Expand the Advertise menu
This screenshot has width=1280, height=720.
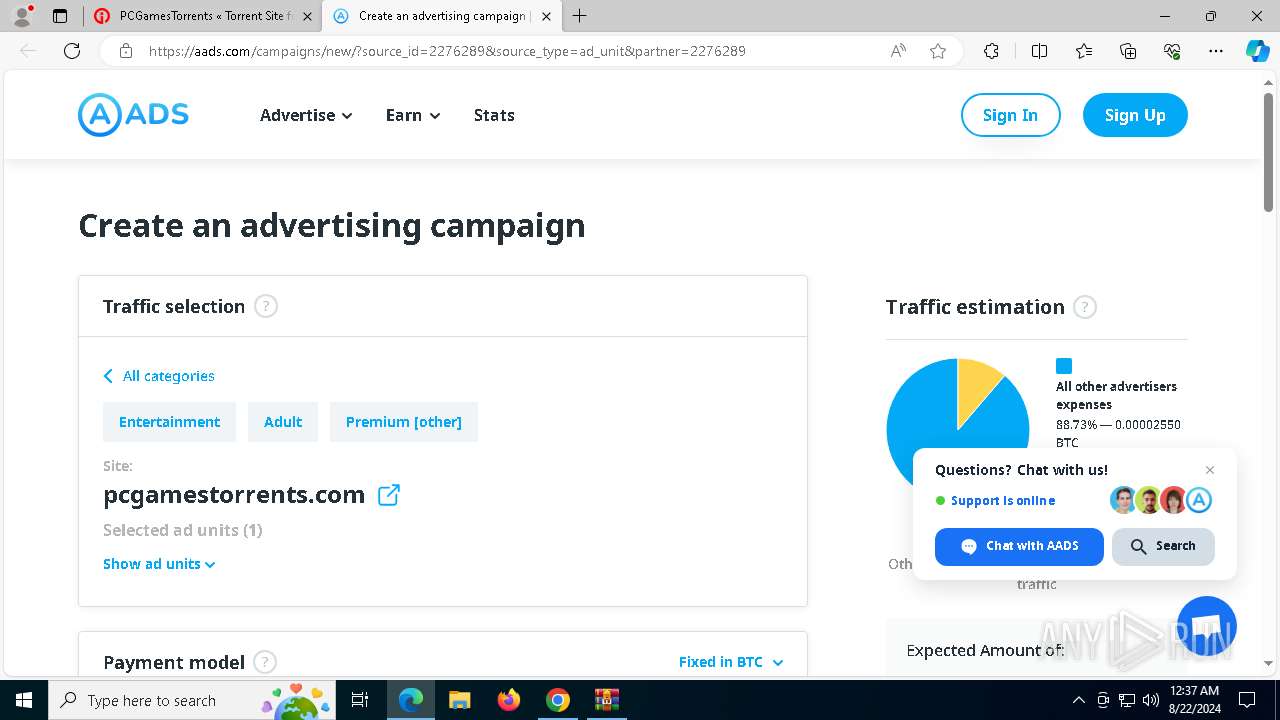tap(306, 115)
